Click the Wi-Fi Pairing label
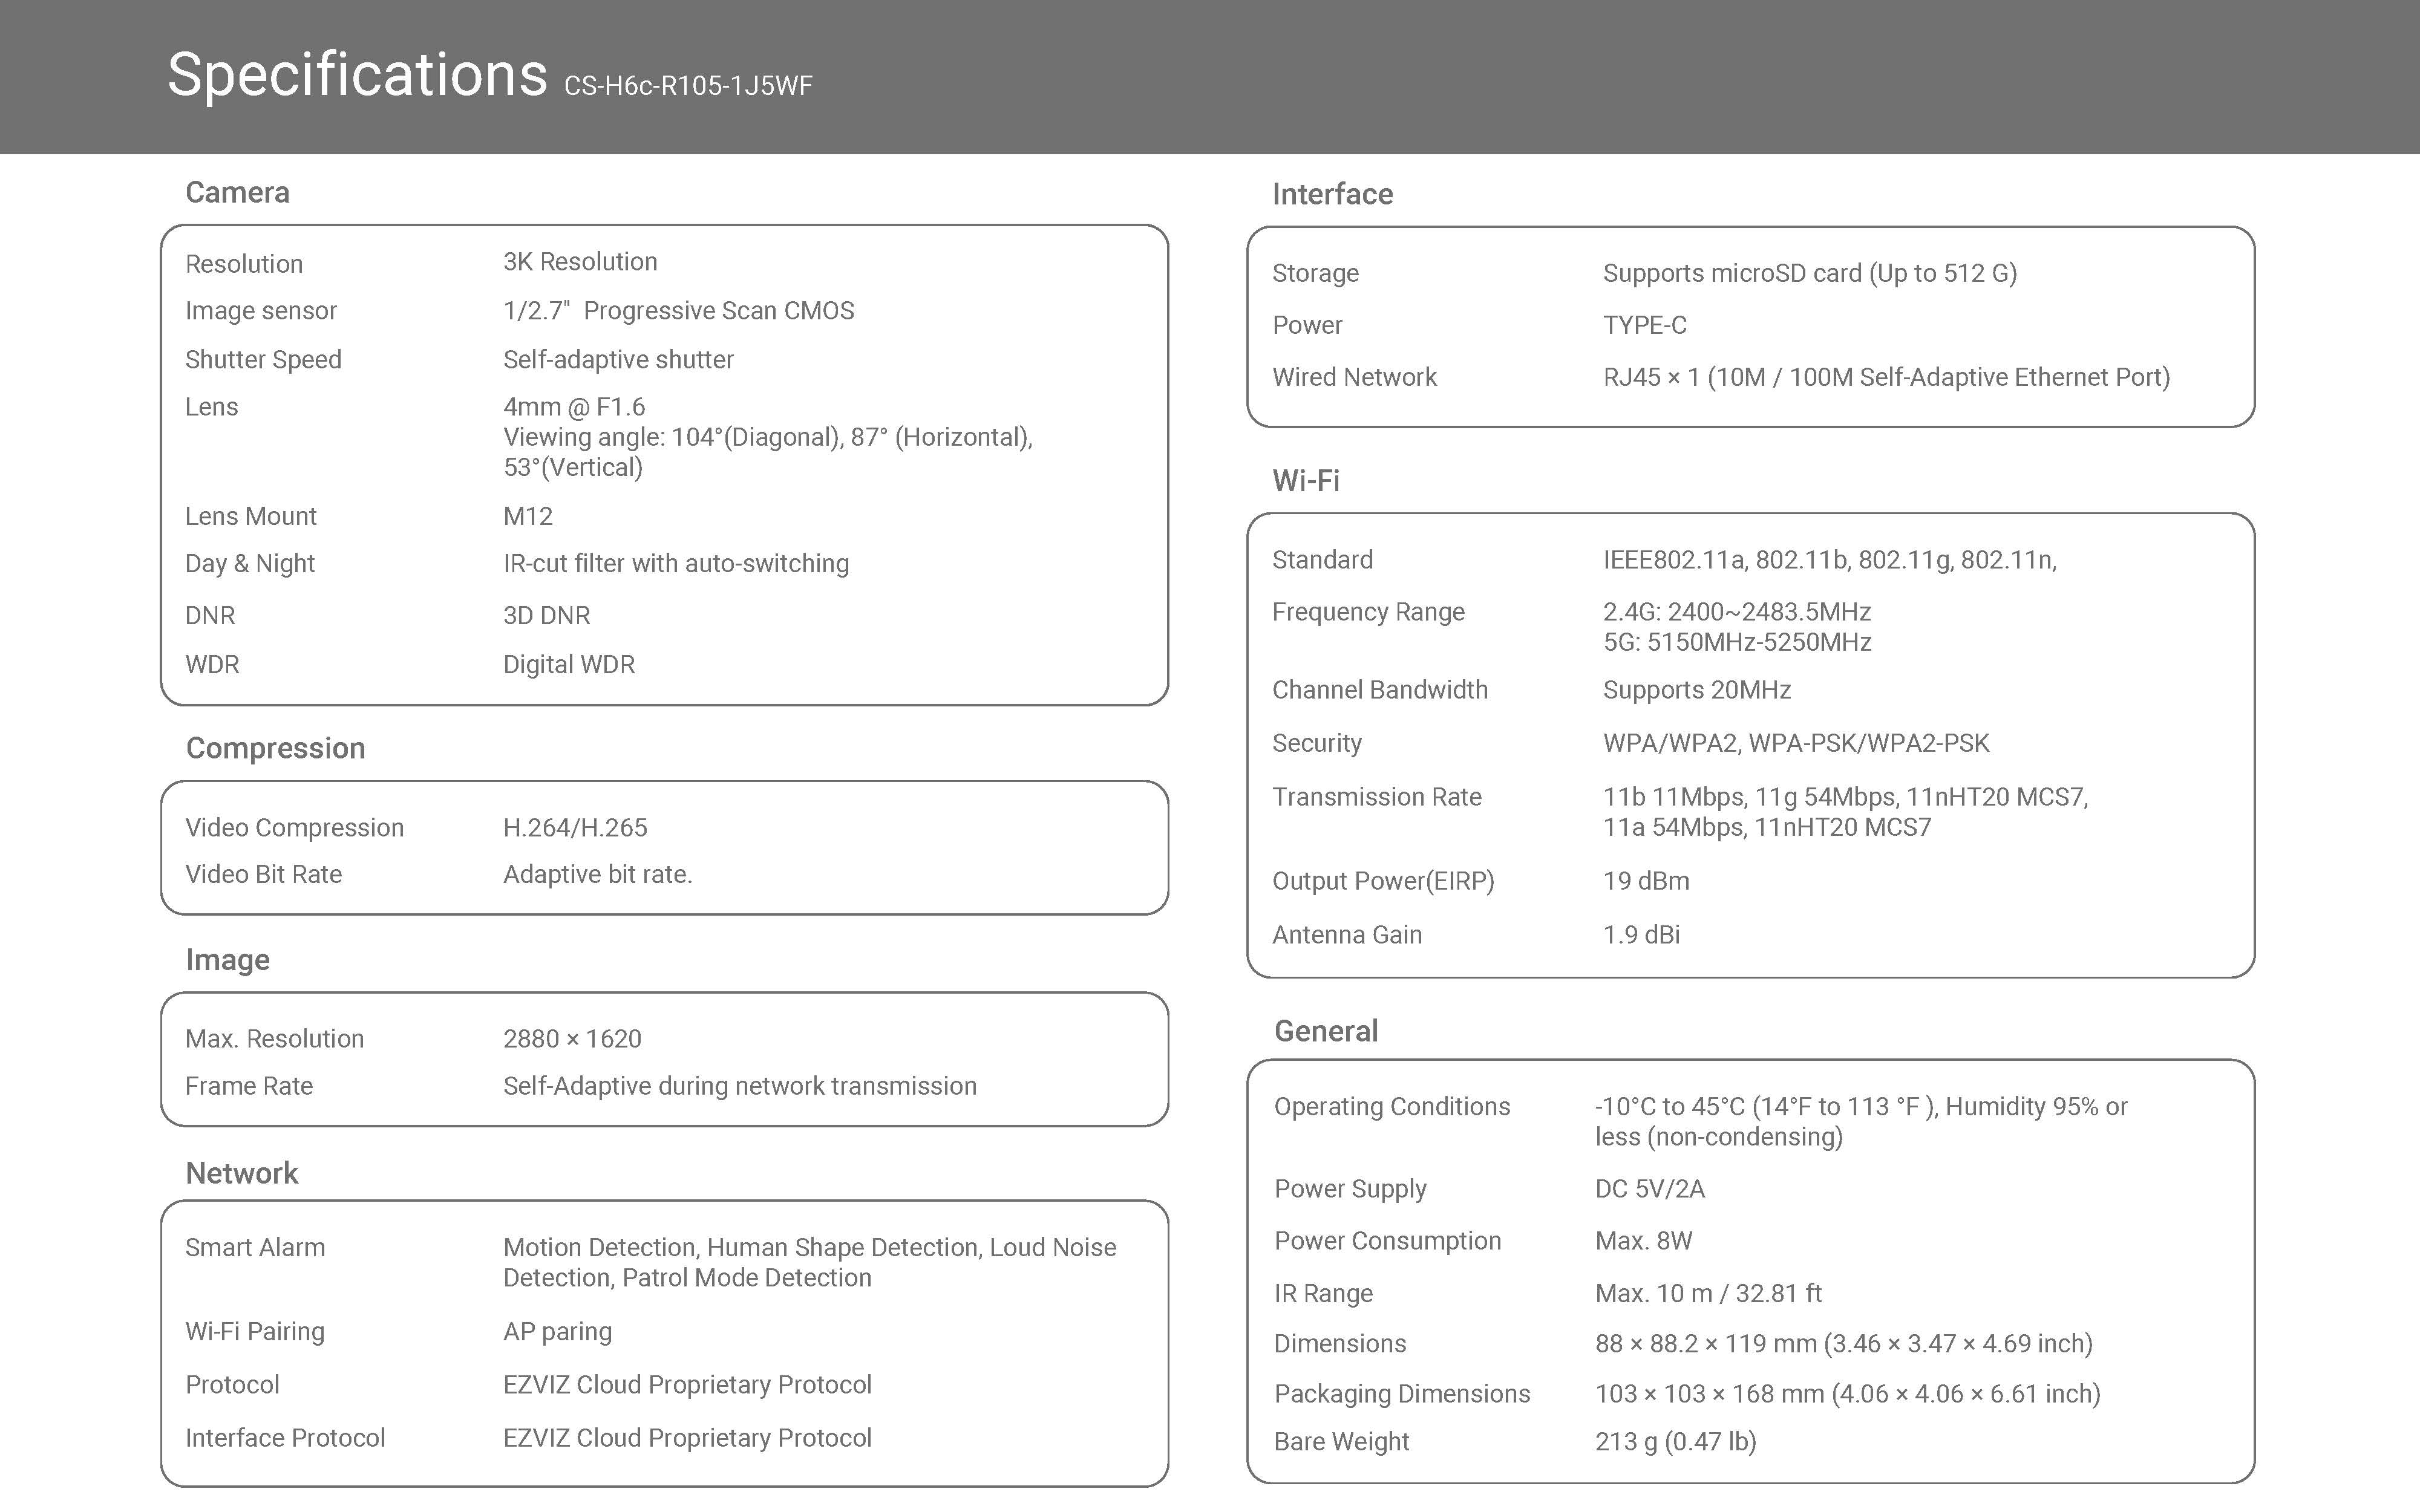This screenshot has height=1512, width=2420. click(254, 1332)
